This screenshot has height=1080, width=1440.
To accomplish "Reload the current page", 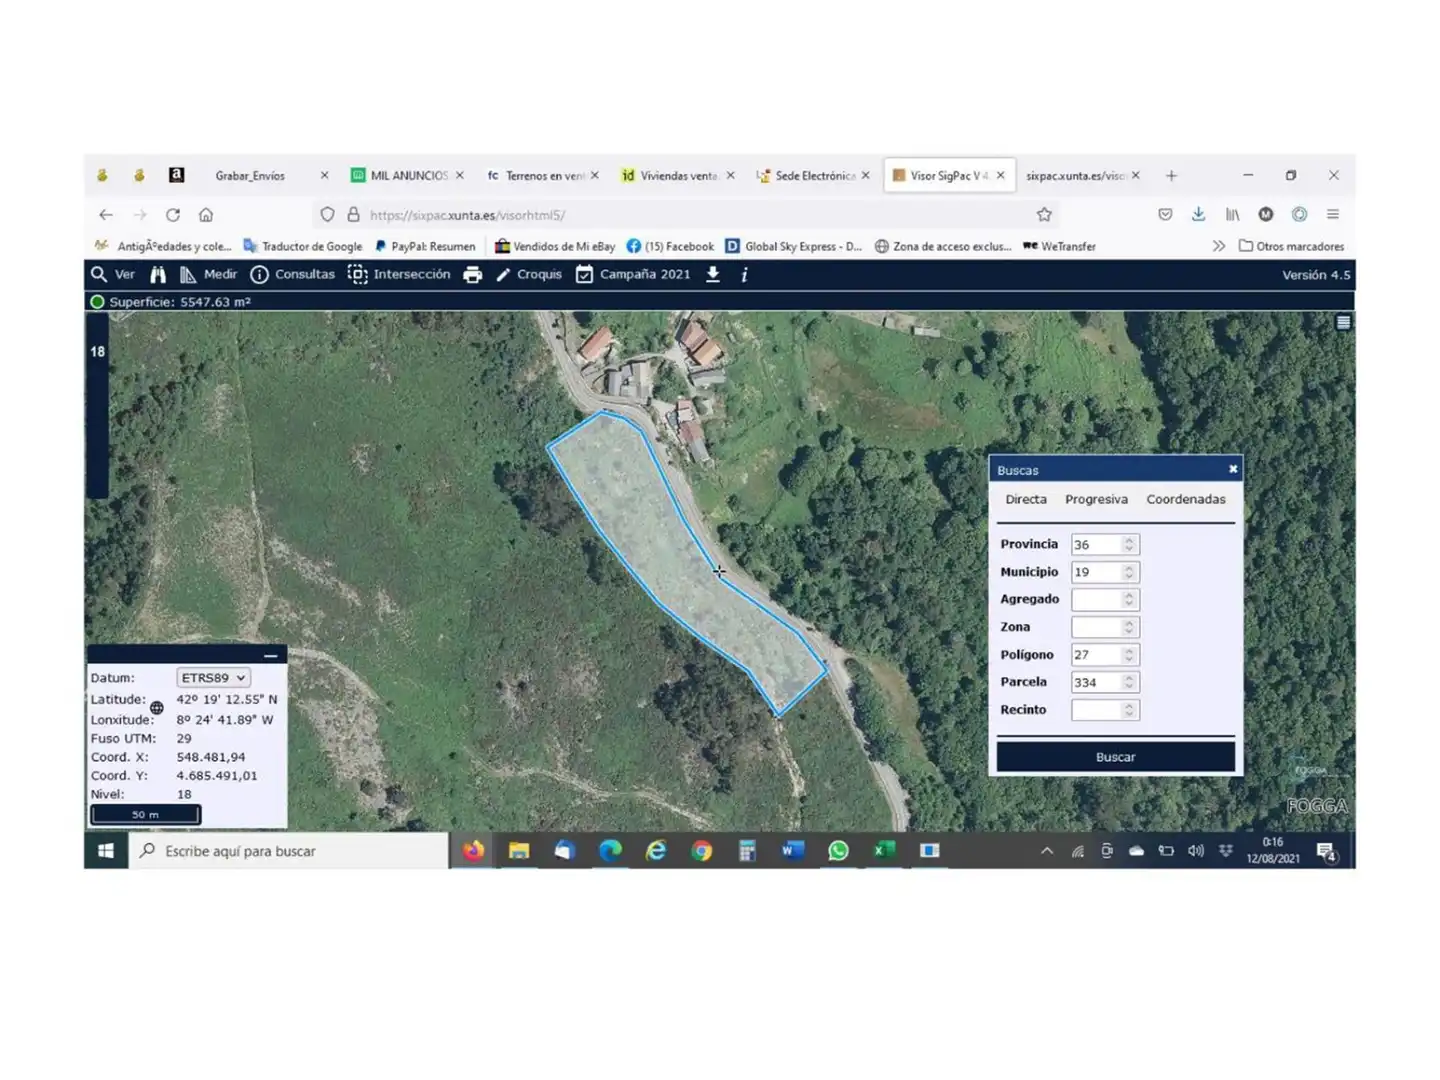I will 173,215.
